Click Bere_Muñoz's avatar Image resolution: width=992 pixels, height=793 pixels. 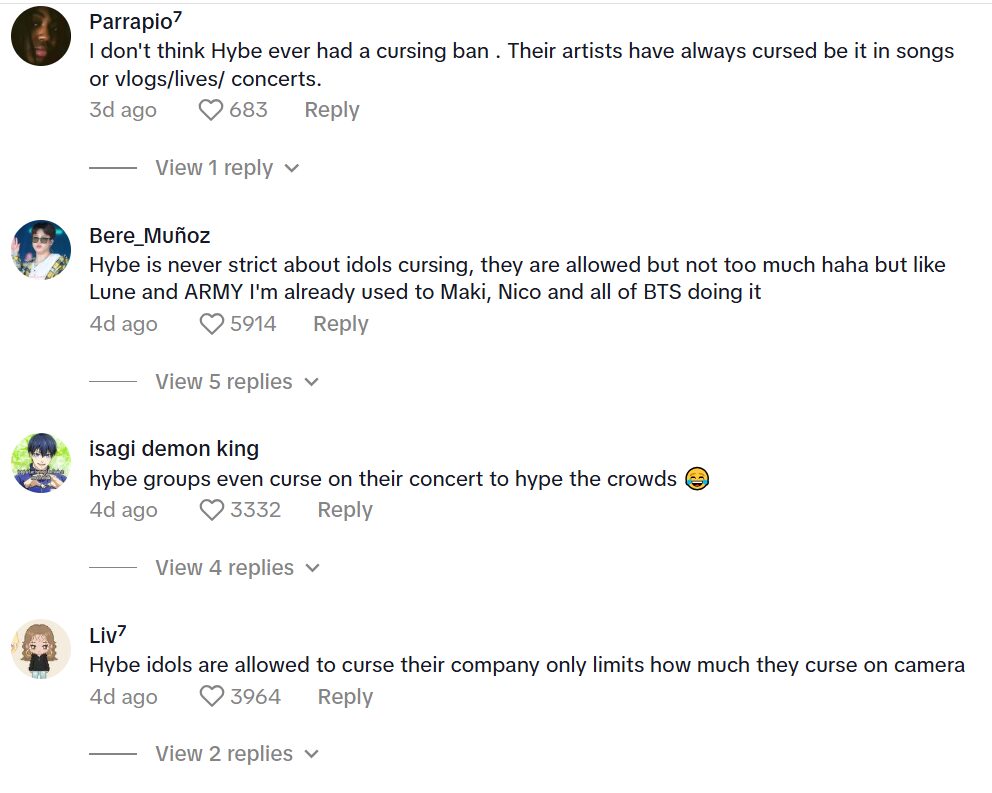coord(40,249)
